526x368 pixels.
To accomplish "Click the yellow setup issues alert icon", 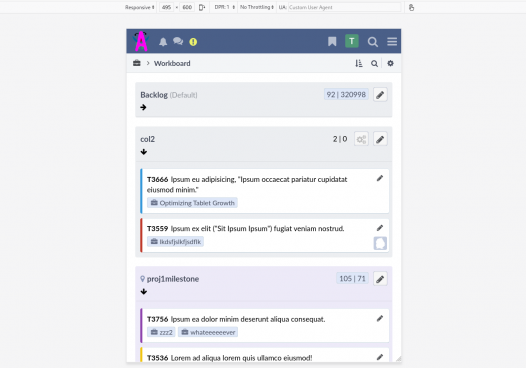I will [x=193, y=42].
